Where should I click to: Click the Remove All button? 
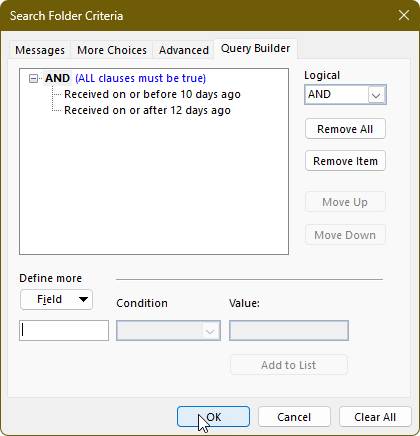tap(345, 129)
